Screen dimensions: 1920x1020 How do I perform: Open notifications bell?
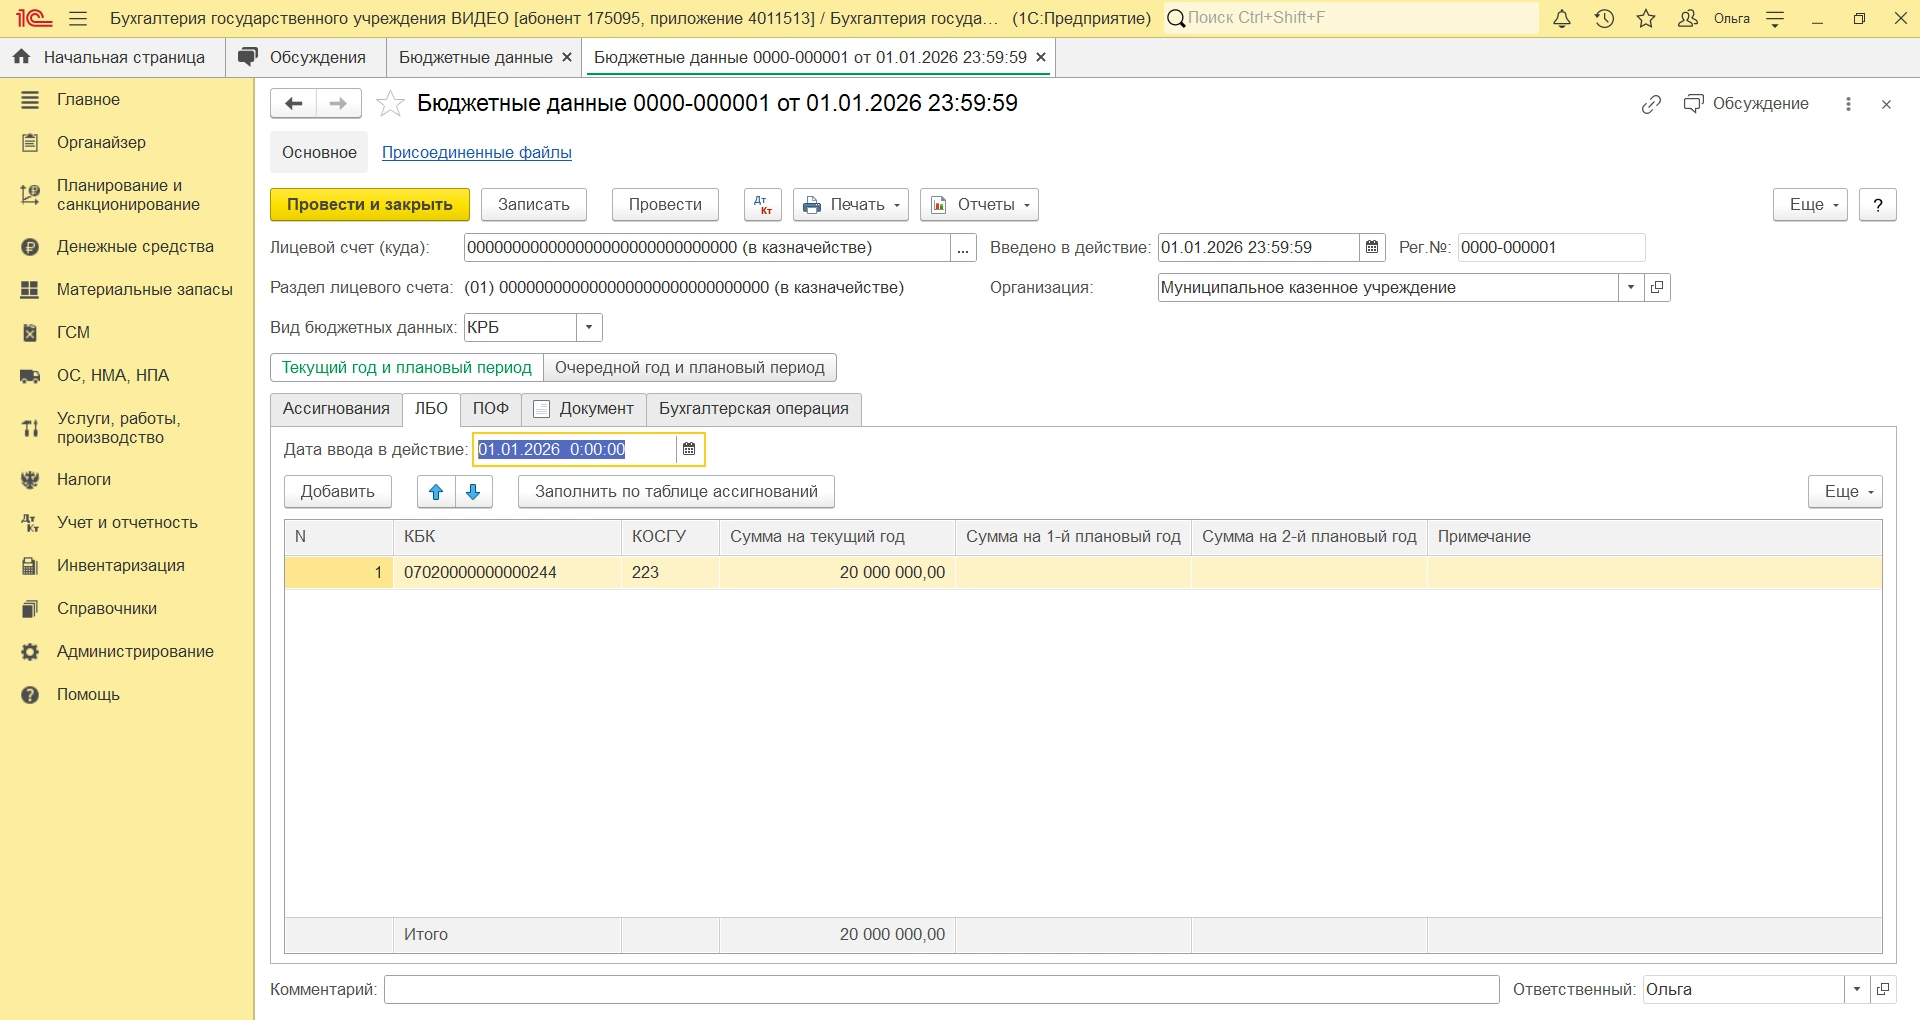coord(1562,19)
